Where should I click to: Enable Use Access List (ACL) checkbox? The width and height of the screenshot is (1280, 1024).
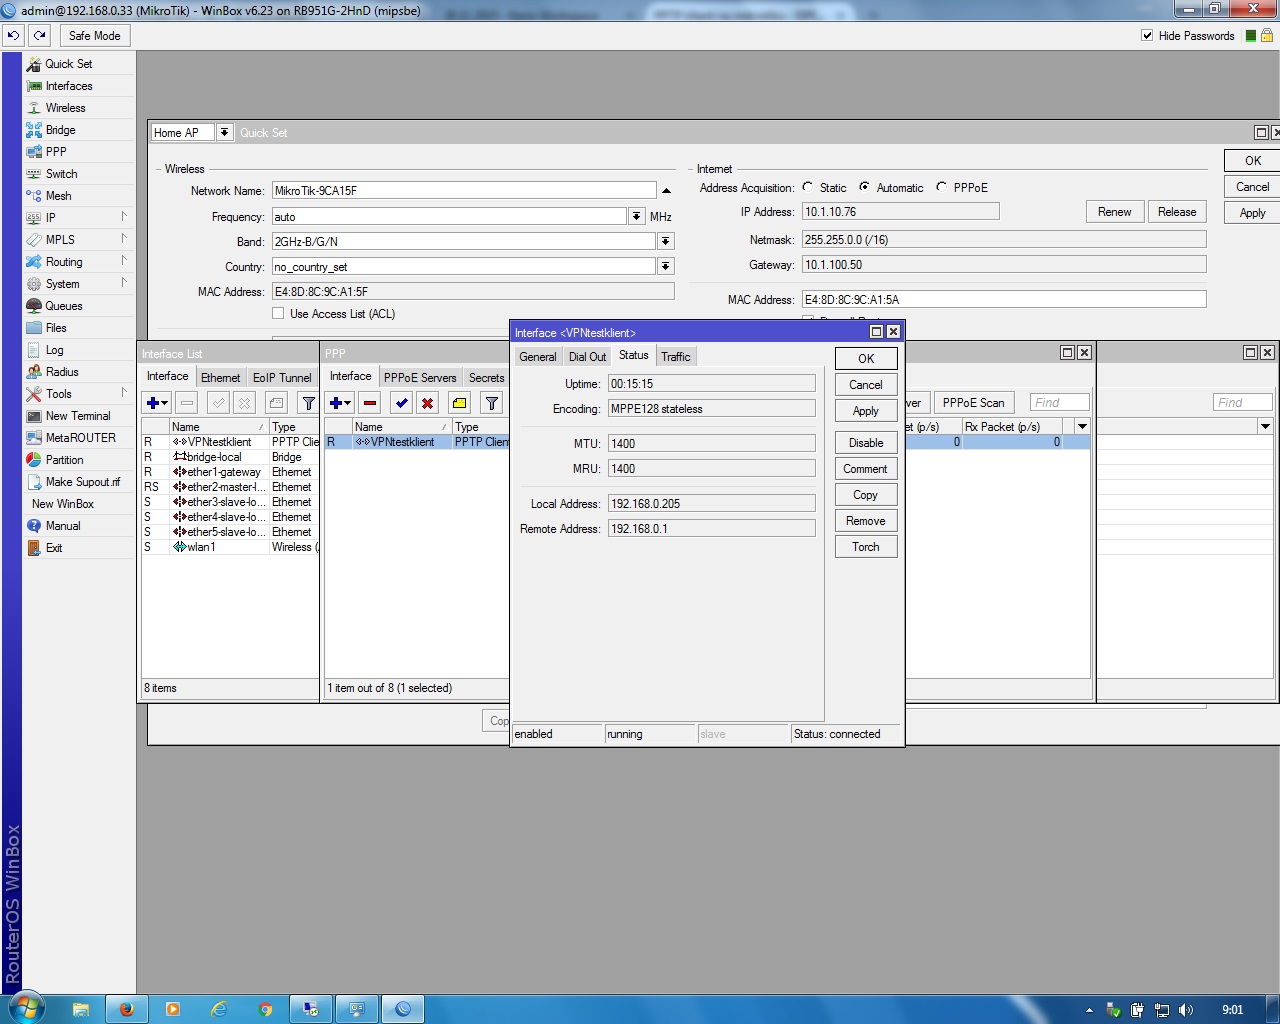[278, 314]
